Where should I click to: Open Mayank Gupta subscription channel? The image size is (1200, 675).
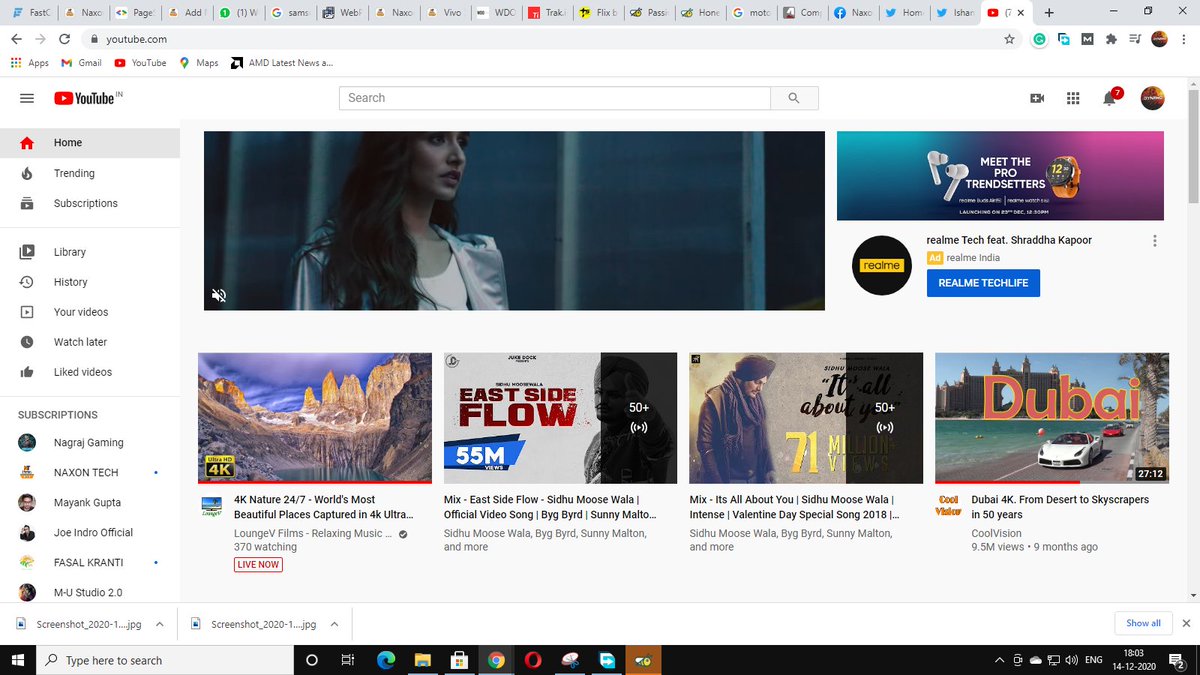click(x=90, y=502)
